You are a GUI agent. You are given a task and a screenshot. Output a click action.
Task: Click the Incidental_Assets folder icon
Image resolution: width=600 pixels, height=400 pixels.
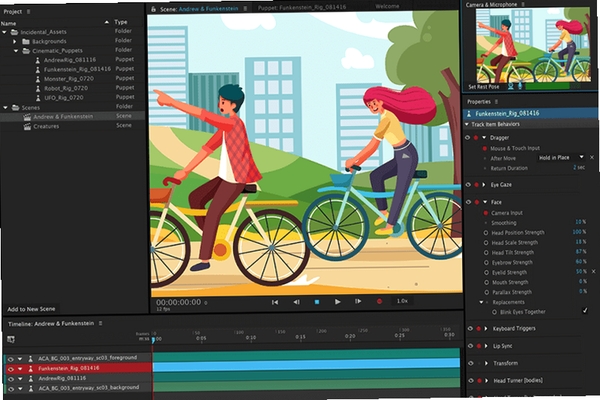[15, 32]
